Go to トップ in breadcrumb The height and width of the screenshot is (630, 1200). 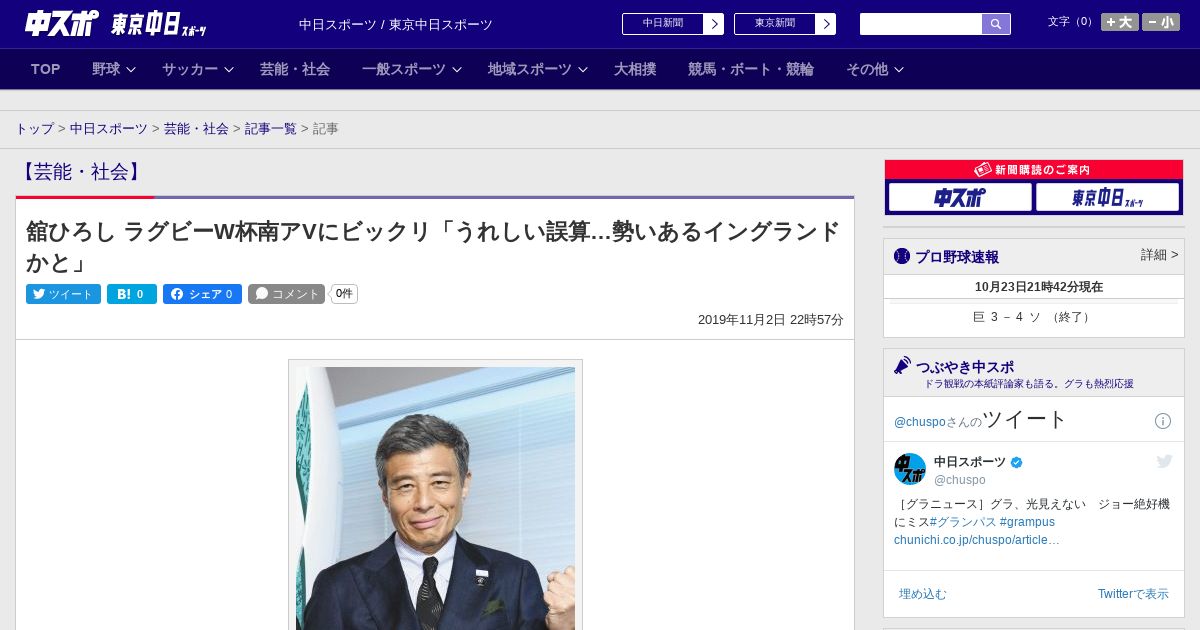tap(34, 129)
